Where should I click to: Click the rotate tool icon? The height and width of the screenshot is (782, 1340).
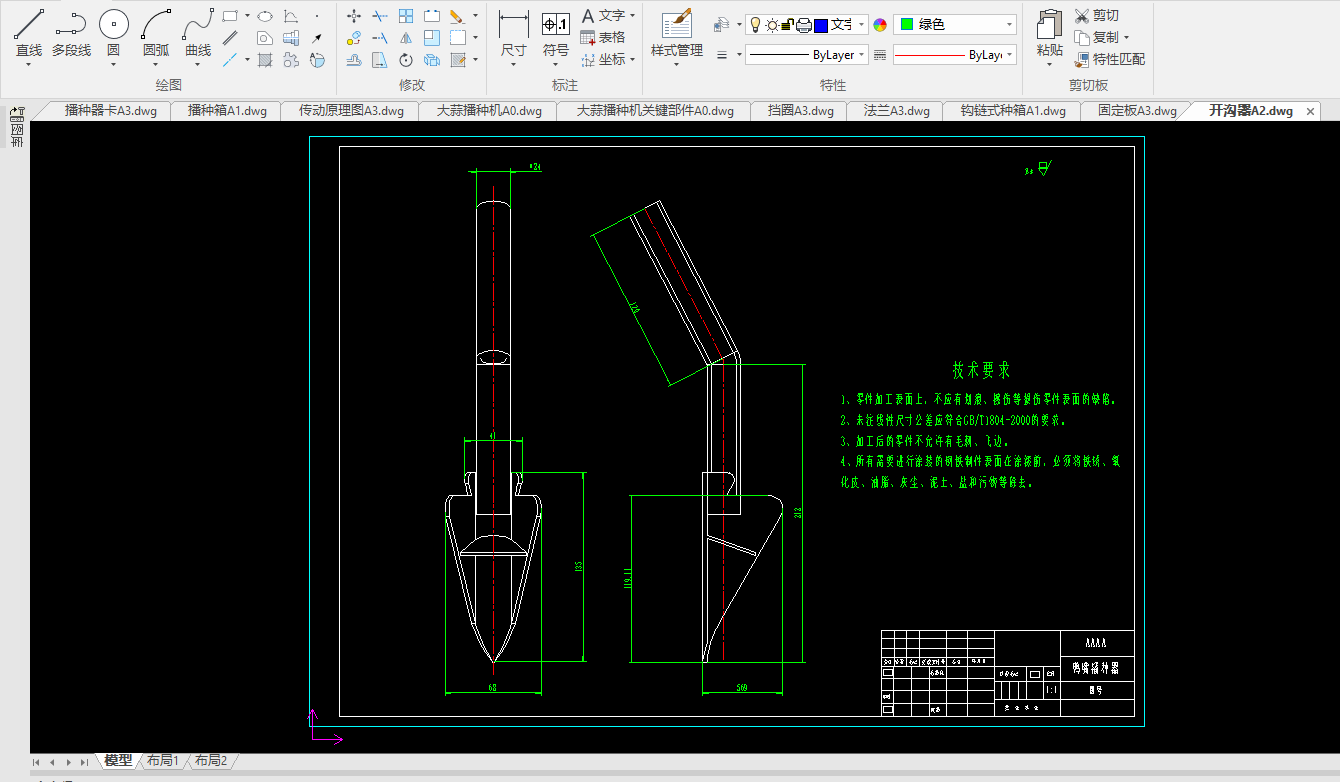(x=406, y=60)
